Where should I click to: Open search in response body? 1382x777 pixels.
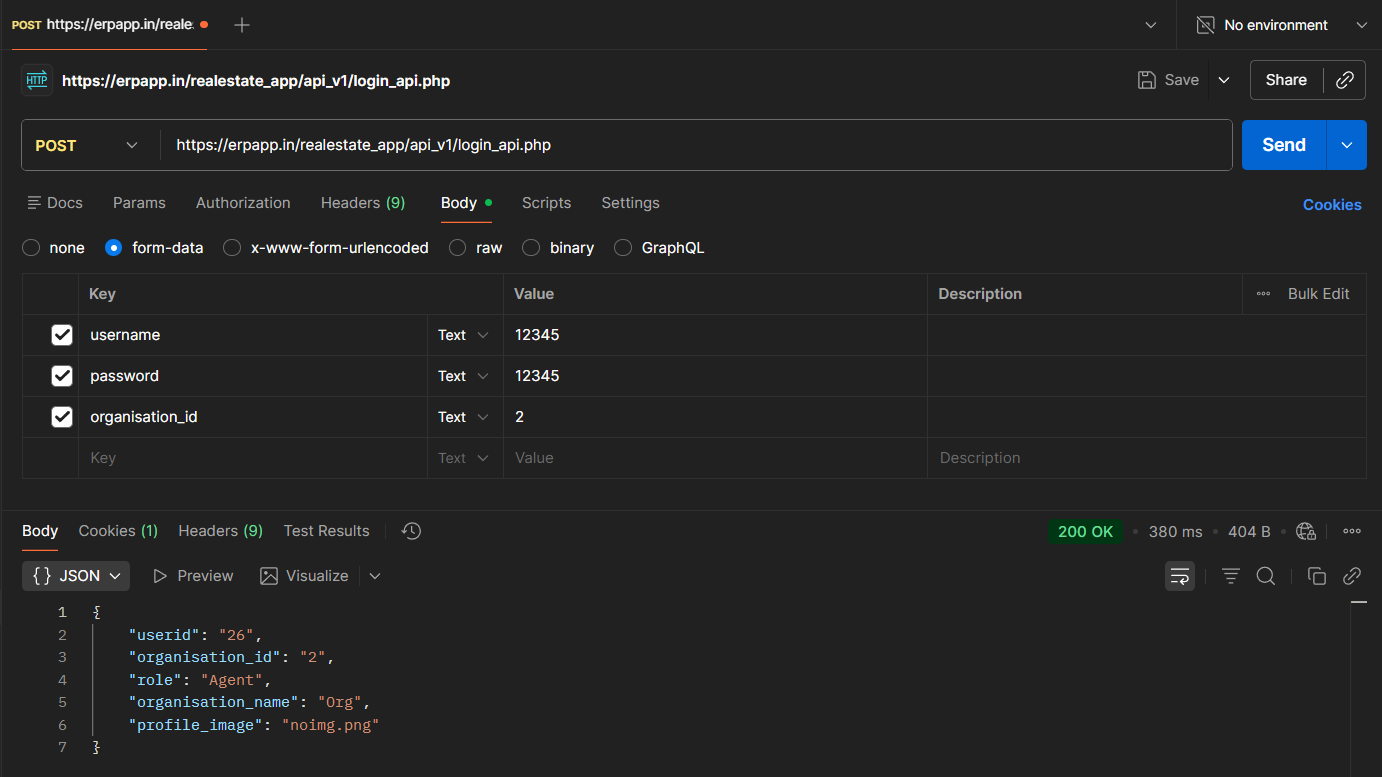pos(1265,576)
